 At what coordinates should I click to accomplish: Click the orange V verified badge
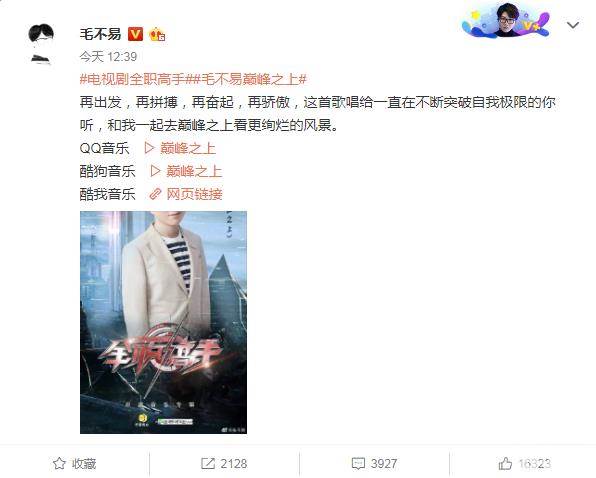(x=135, y=35)
